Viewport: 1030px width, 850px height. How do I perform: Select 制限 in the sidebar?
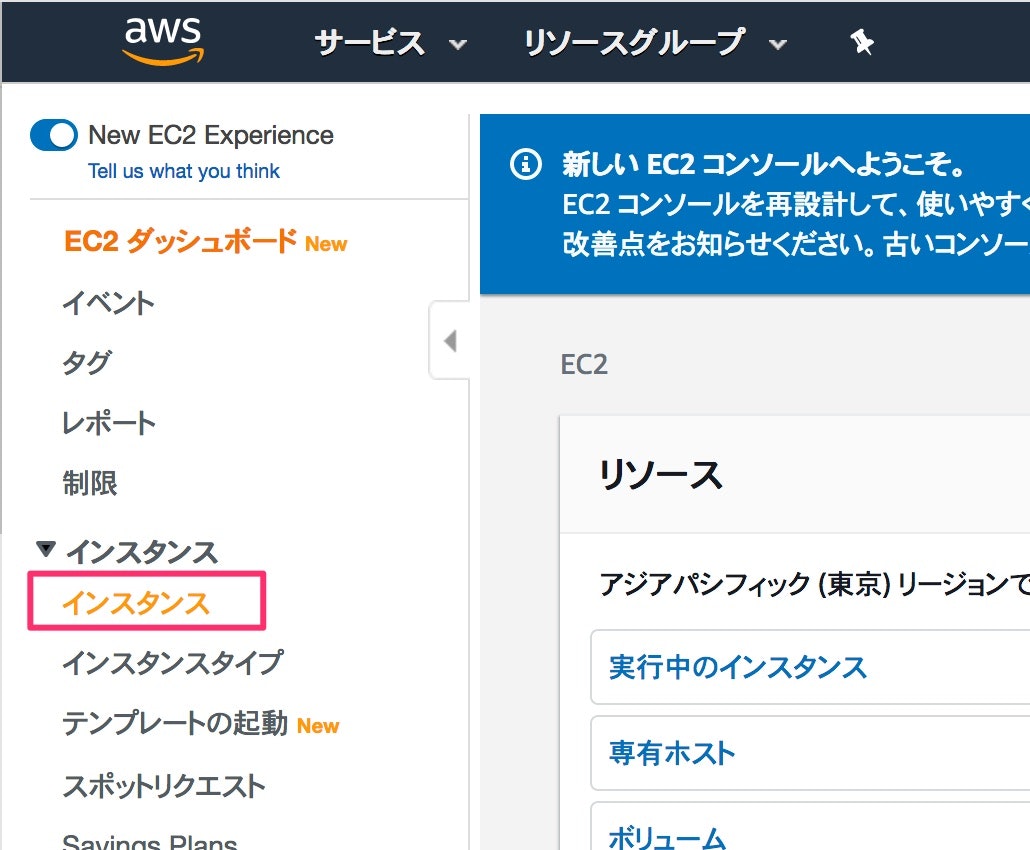pos(90,483)
